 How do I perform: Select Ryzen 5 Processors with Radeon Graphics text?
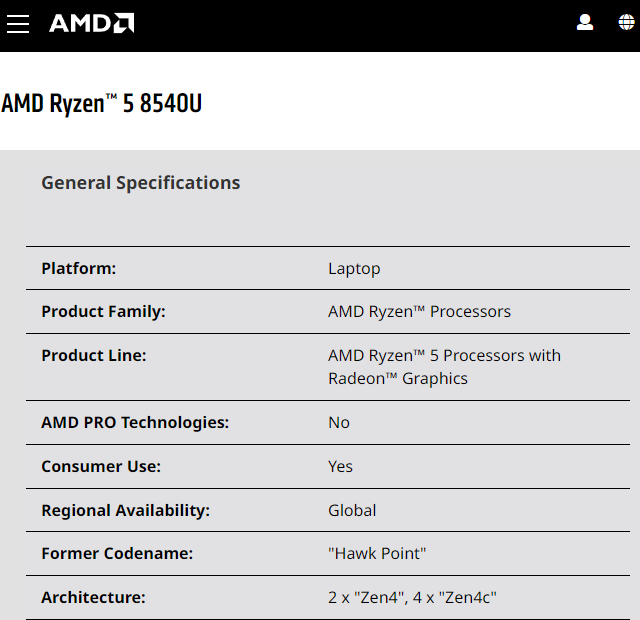(444, 367)
